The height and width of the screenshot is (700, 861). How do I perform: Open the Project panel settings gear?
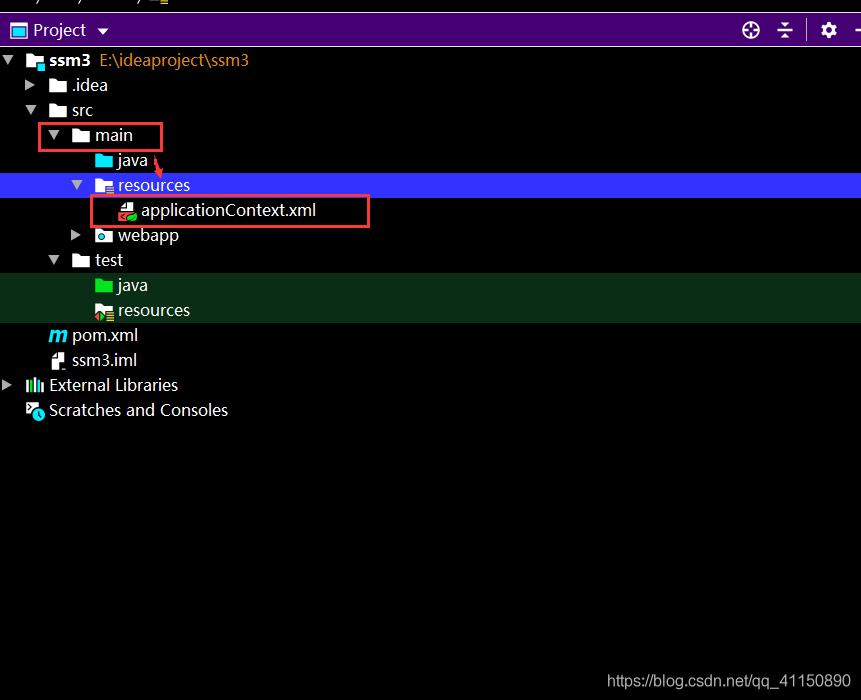828,30
